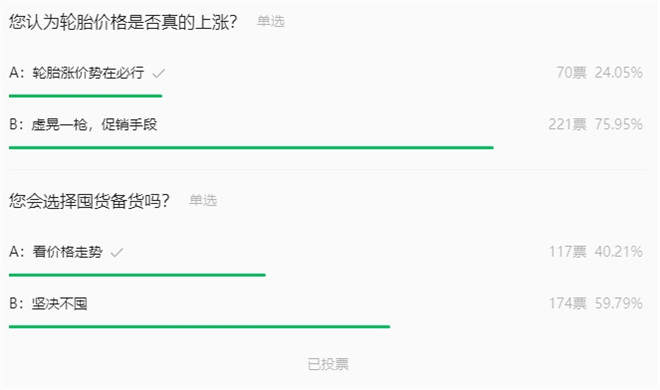The height and width of the screenshot is (390, 660).
Task: Click the green bar under 虚晃一枪，促销手段
Action: (x=251, y=148)
